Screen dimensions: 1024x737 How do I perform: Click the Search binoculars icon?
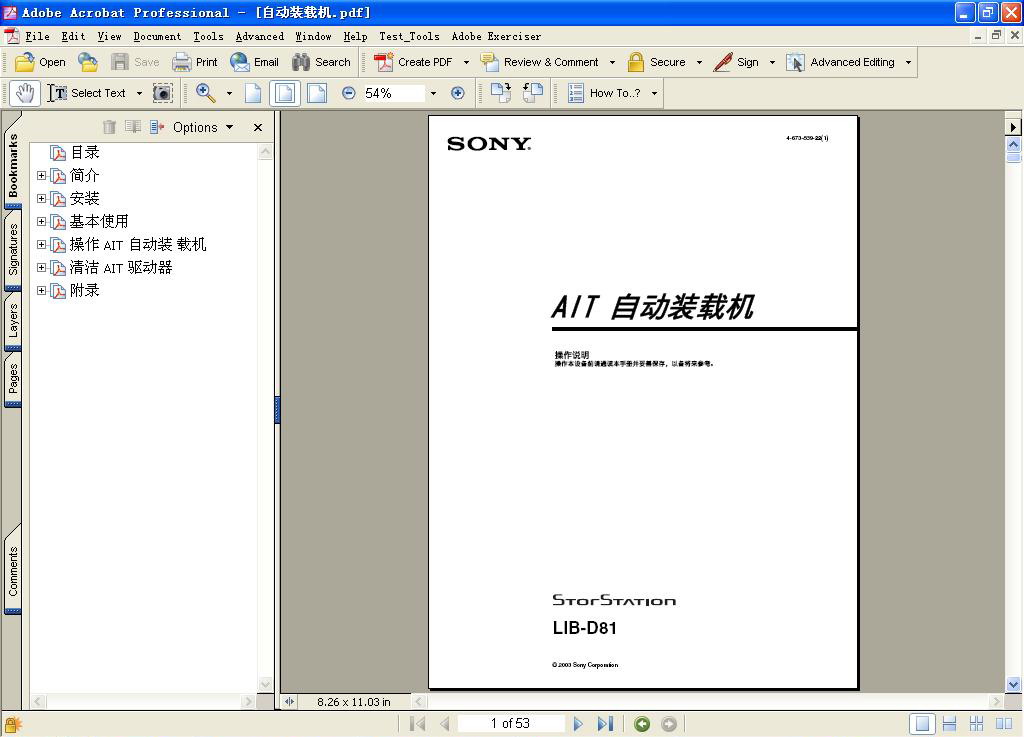point(301,62)
